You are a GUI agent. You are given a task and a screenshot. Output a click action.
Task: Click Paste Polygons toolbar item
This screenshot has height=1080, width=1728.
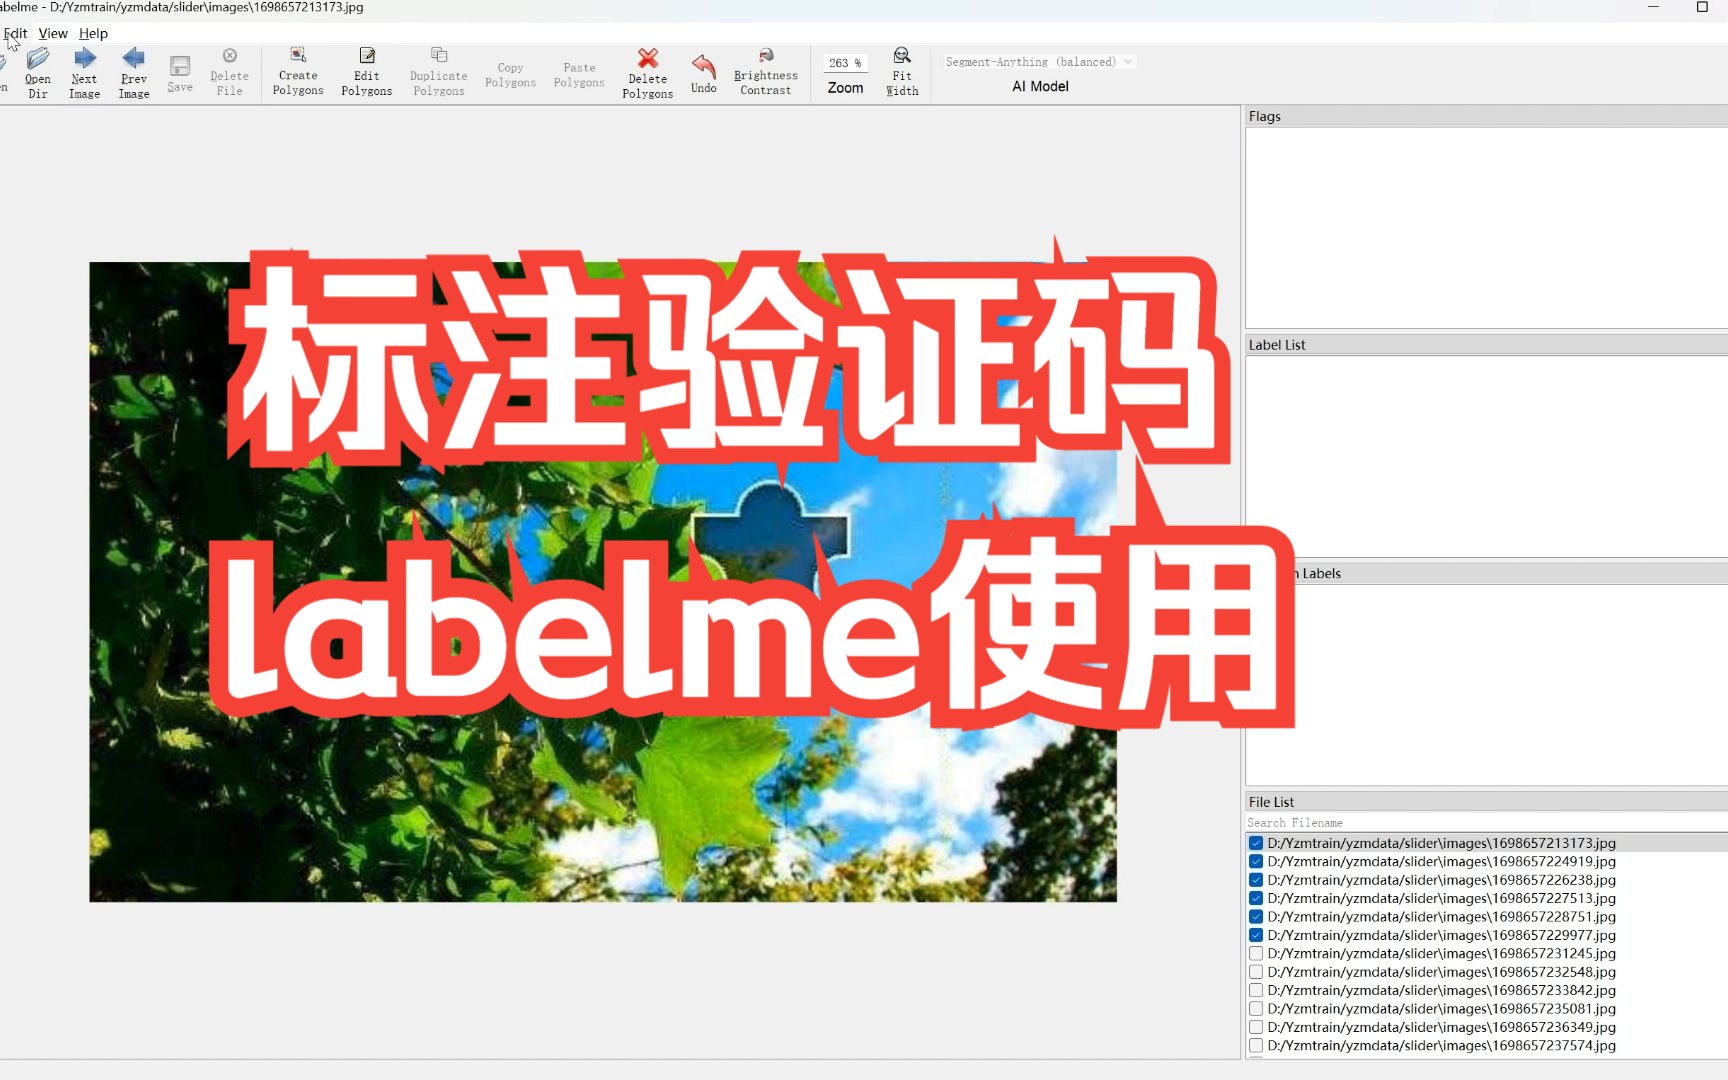pyautogui.click(x=579, y=75)
